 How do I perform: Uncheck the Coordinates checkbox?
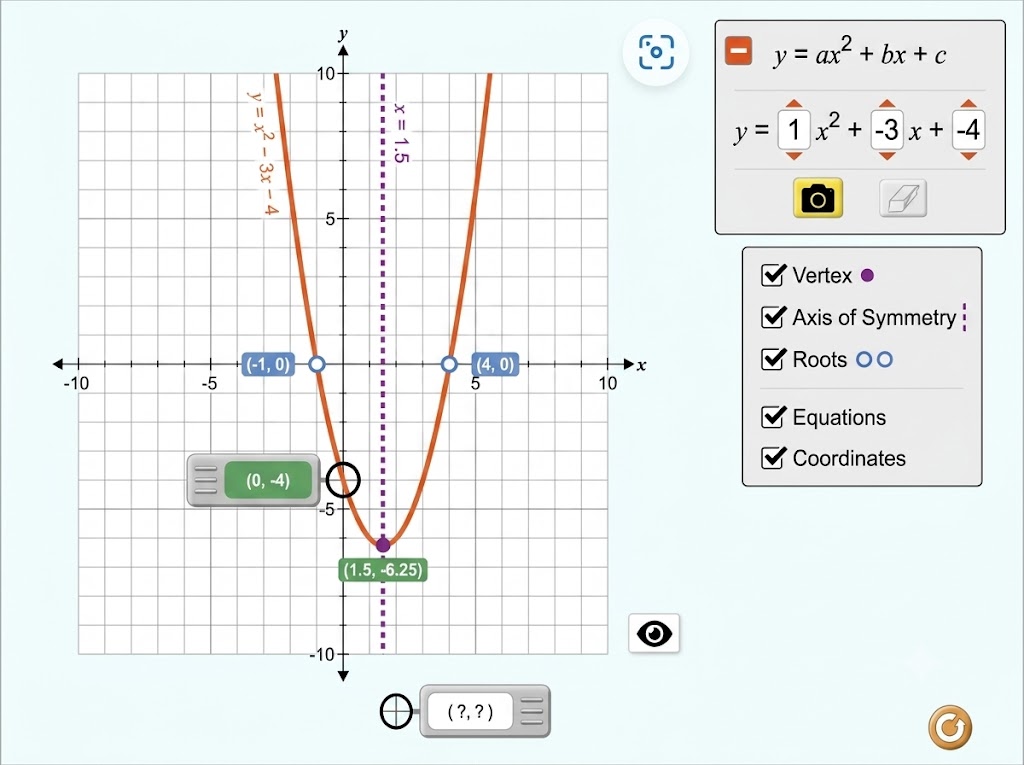click(773, 457)
